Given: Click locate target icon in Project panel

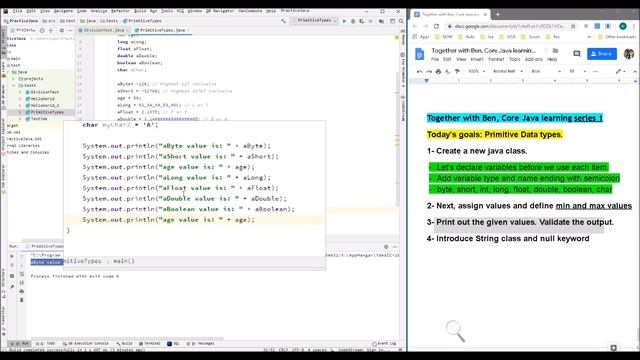Looking at the screenshot, I should click(x=42, y=30).
